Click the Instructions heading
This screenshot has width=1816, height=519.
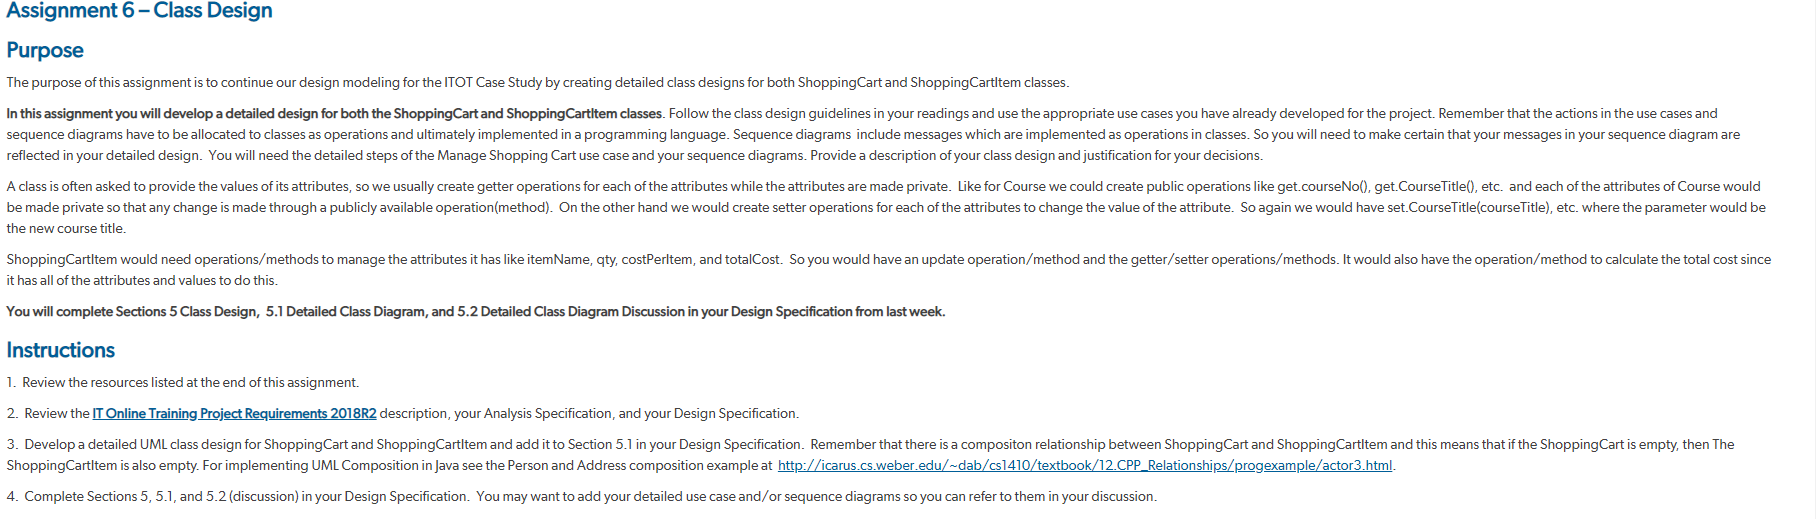coord(60,350)
